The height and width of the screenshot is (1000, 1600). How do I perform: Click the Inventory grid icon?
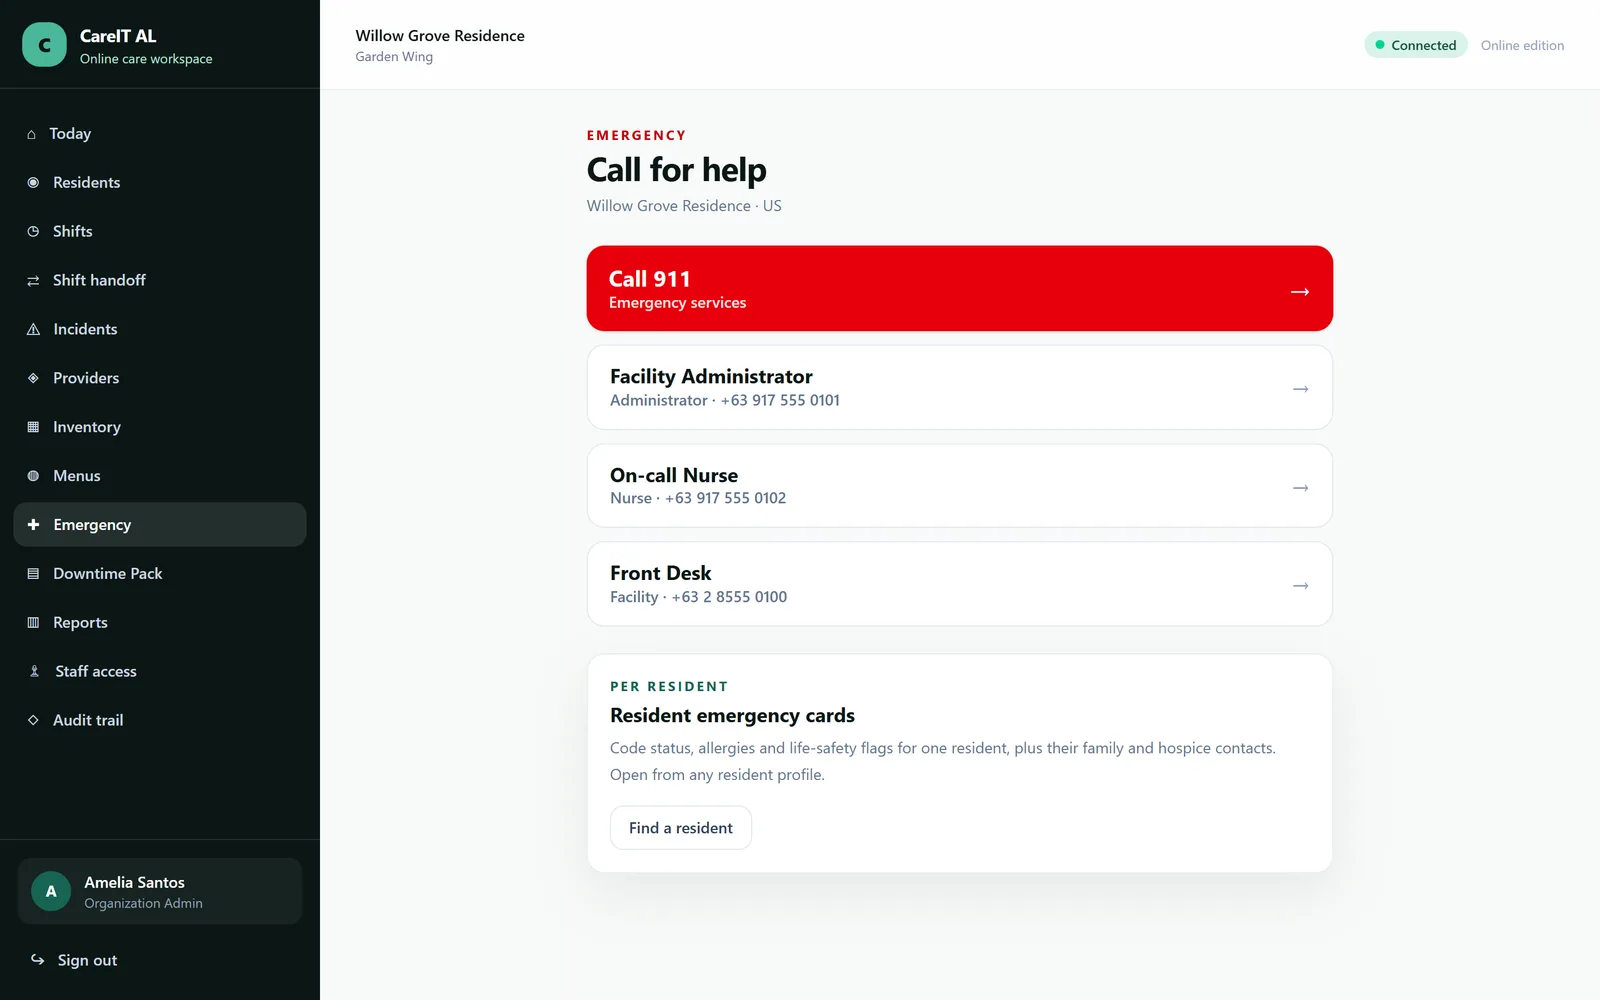pyautogui.click(x=33, y=427)
